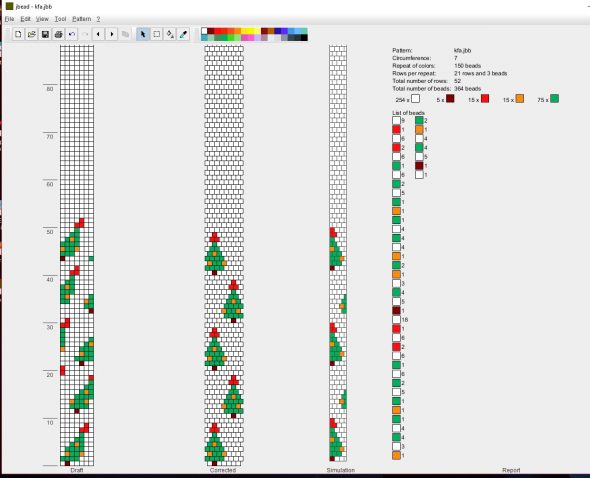Click the greyed-out Redo icon
The width and height of the screenshot is (590, 478).
[x=85, y=34]
